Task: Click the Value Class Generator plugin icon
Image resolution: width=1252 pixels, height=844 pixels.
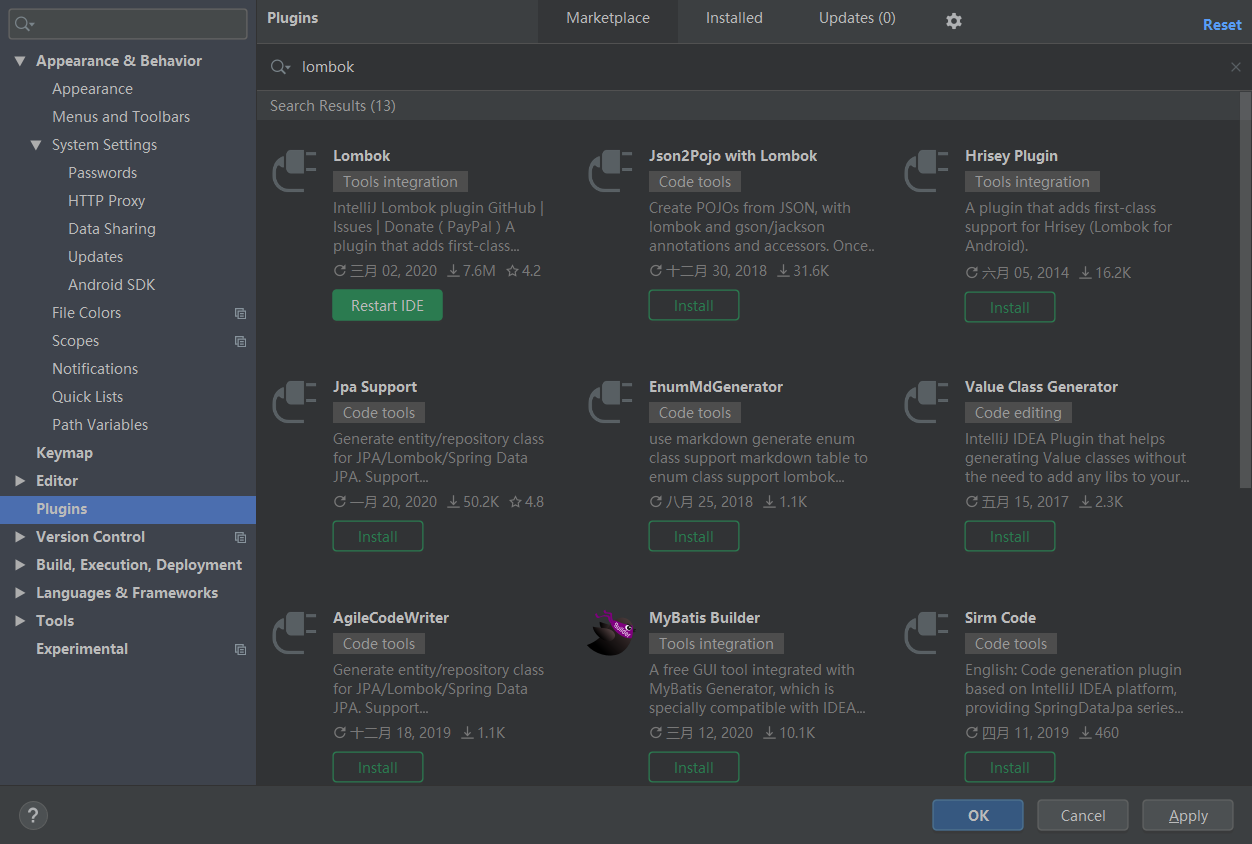Action: coord(926,401)
